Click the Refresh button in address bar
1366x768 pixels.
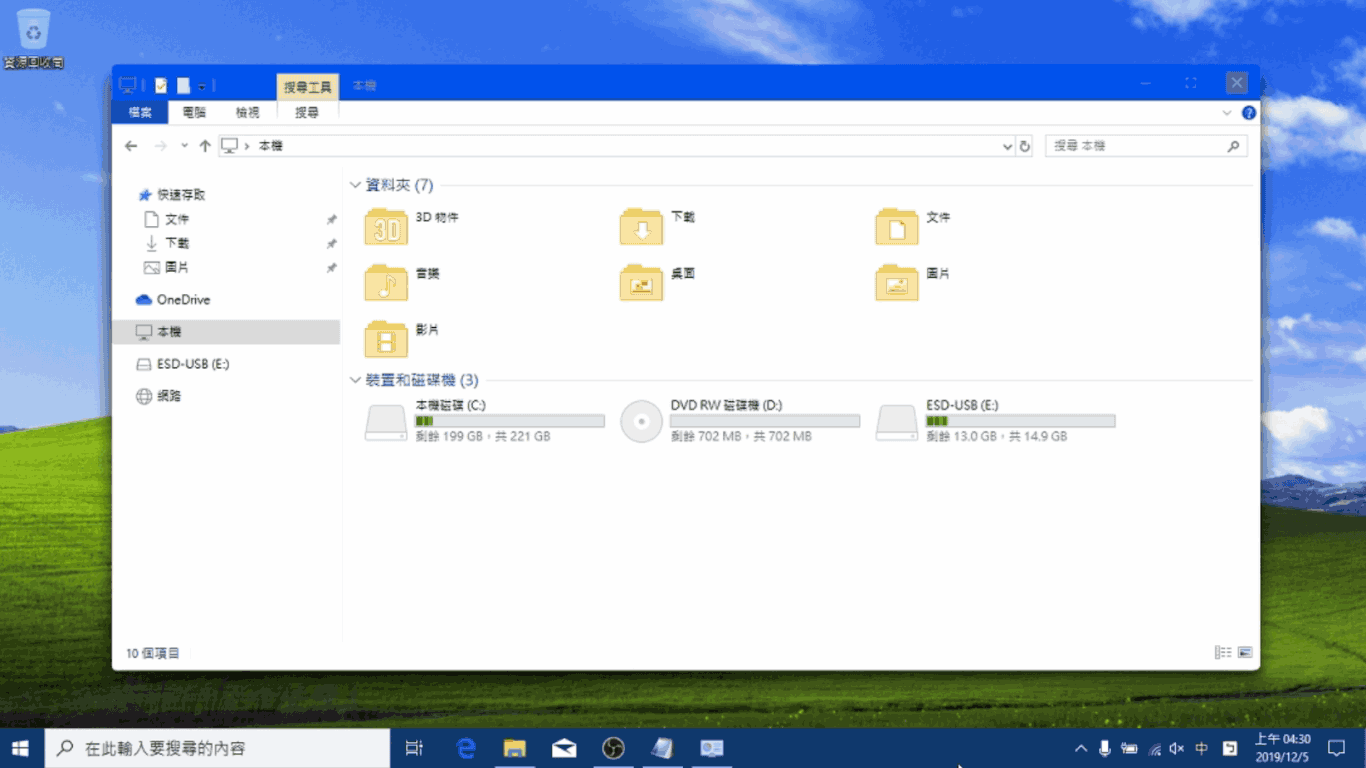point(1024,146)
